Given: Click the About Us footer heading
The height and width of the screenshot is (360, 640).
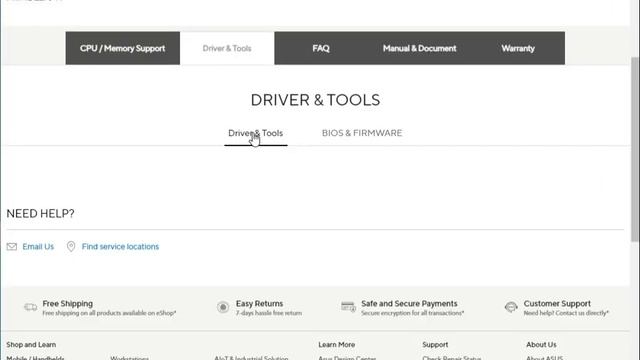Looking at the screenshot, I should coord(541,344).
